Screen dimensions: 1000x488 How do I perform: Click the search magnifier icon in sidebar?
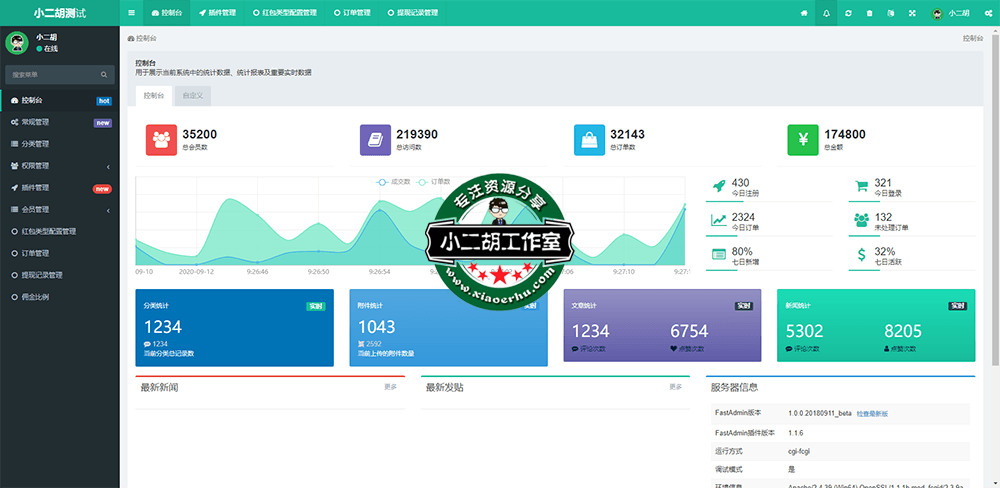pyautogui.click(x=103, y=75)
